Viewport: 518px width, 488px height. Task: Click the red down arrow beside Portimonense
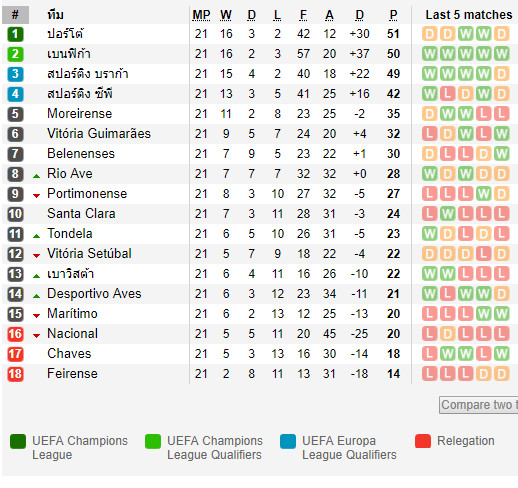[37, 196]
